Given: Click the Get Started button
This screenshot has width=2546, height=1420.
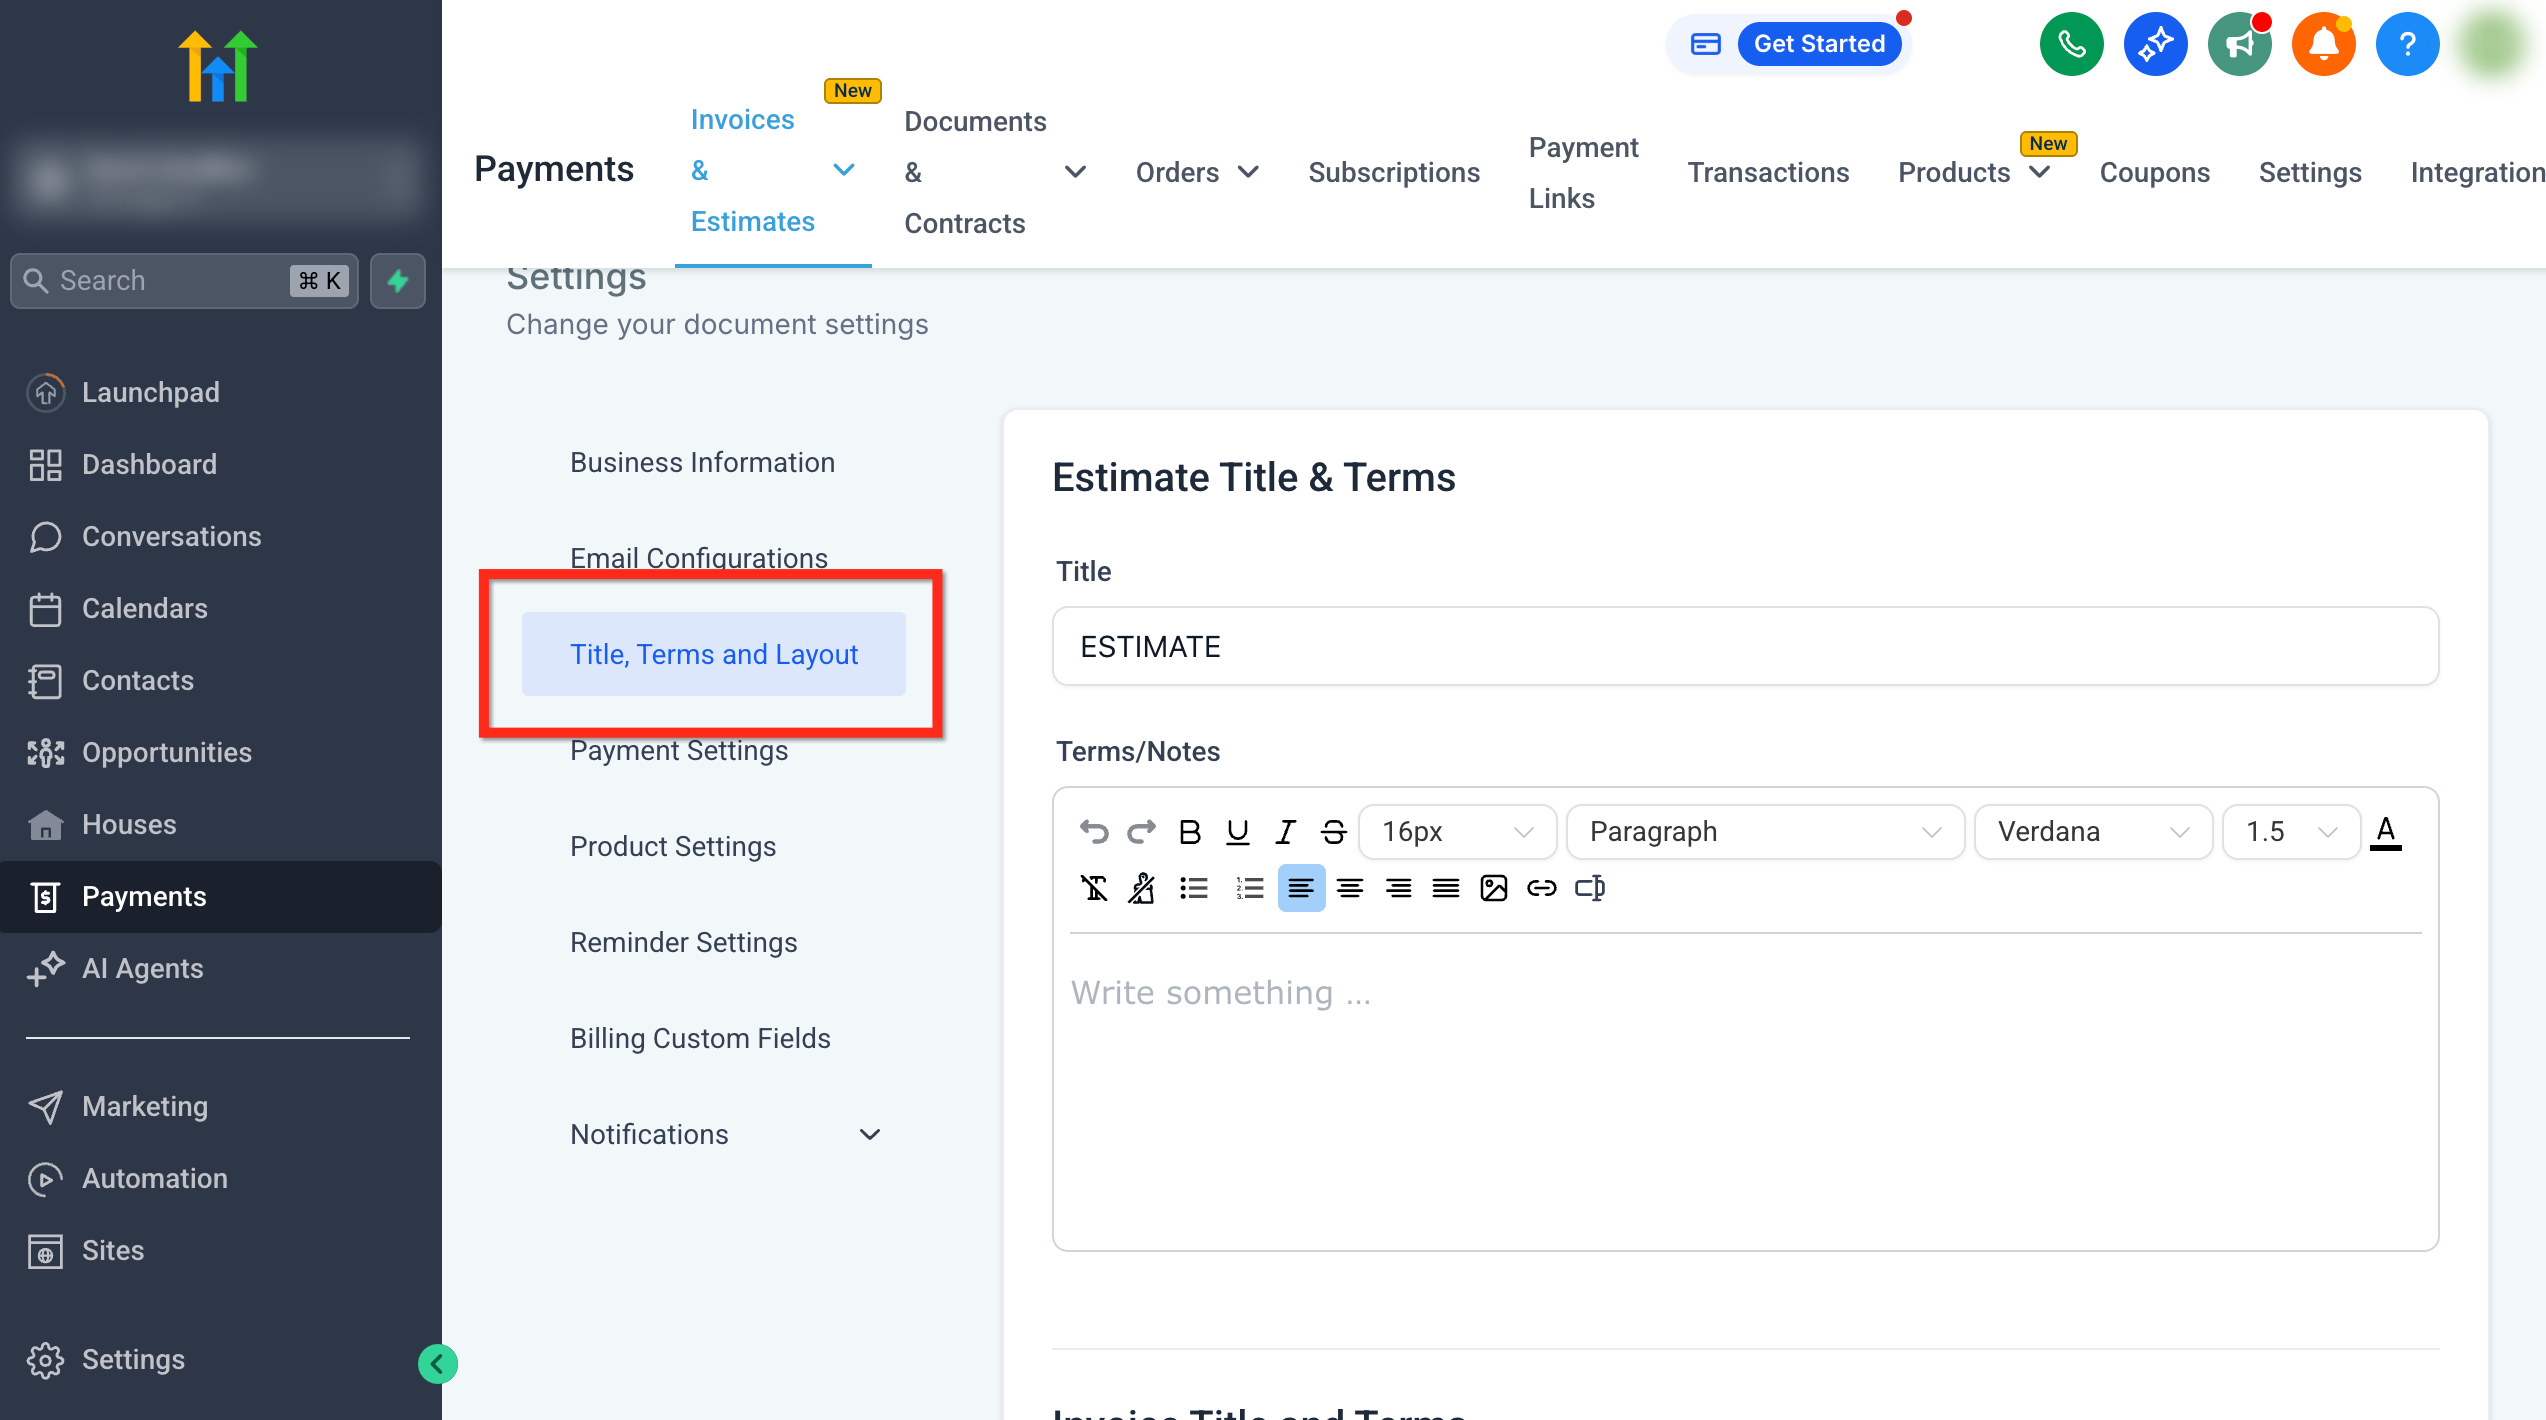Looking at the screenshot, I should pyautogui.click(x=1819, y=44).
